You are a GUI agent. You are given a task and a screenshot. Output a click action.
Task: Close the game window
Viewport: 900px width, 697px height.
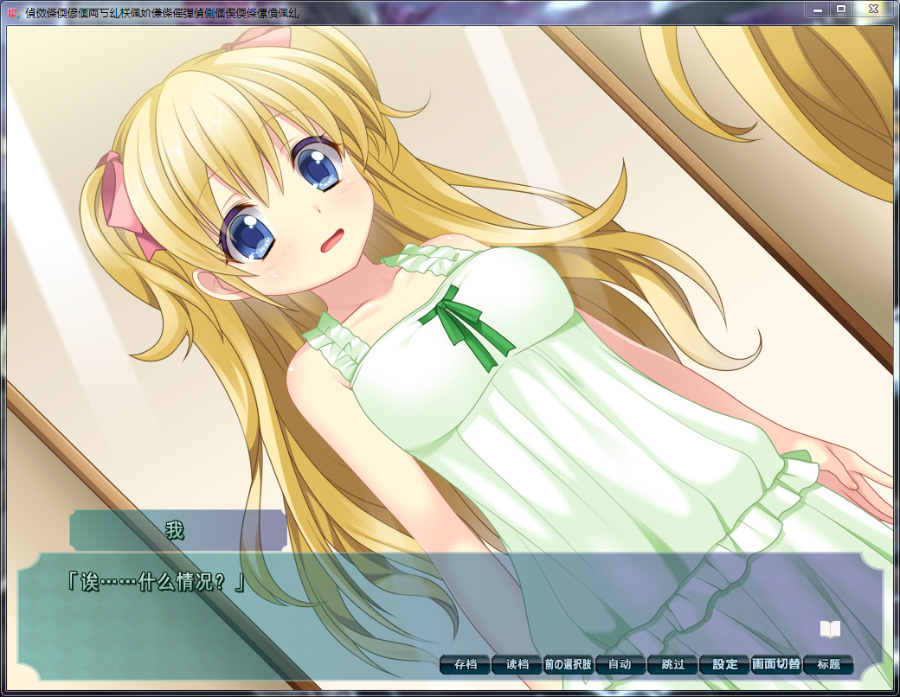(x=874, y=9)
